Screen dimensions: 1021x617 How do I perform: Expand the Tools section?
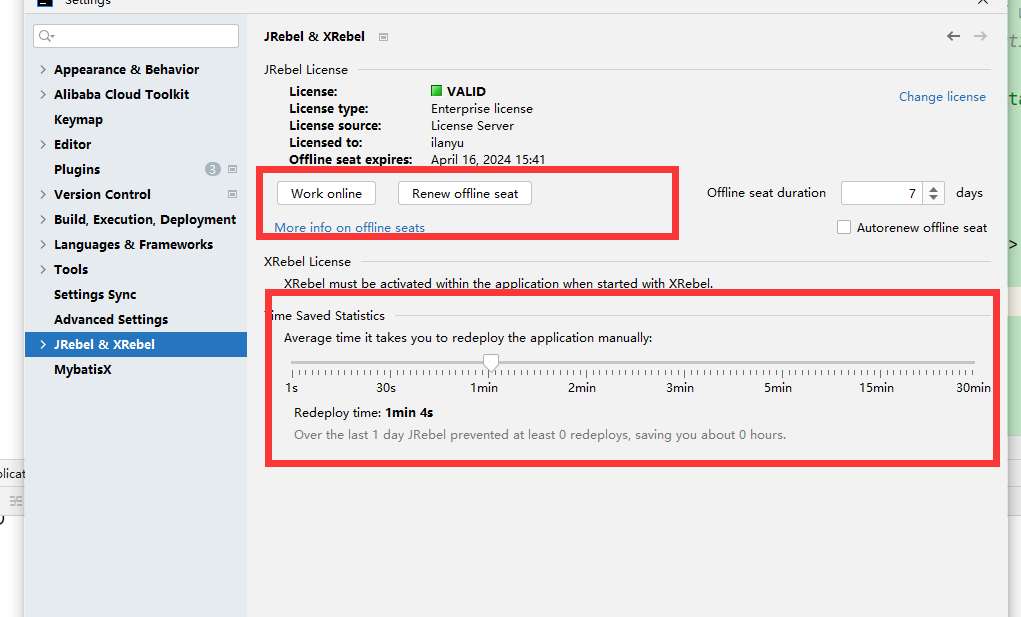[x=43, y=269]
